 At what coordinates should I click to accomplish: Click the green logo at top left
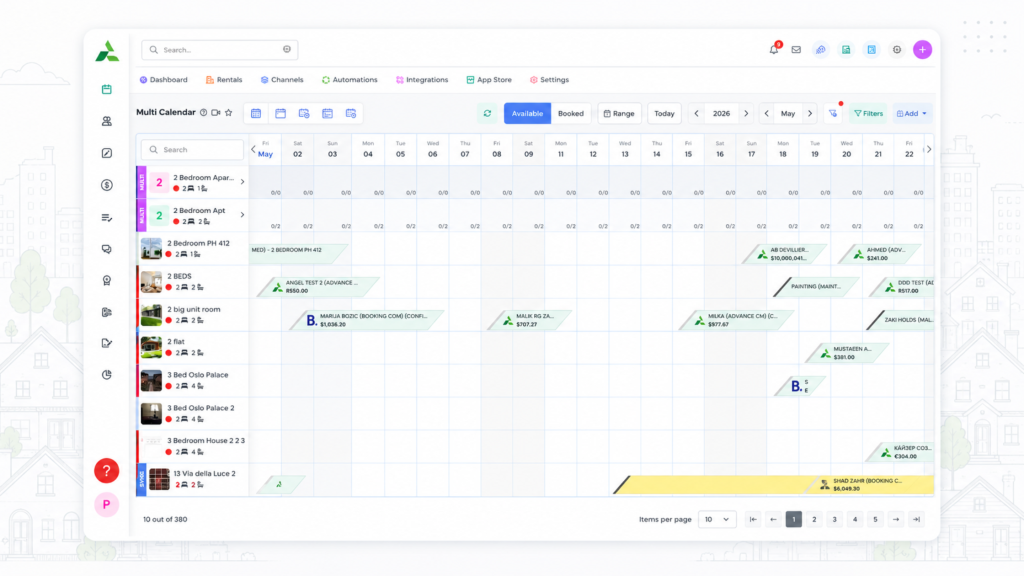tap(107, 51)
